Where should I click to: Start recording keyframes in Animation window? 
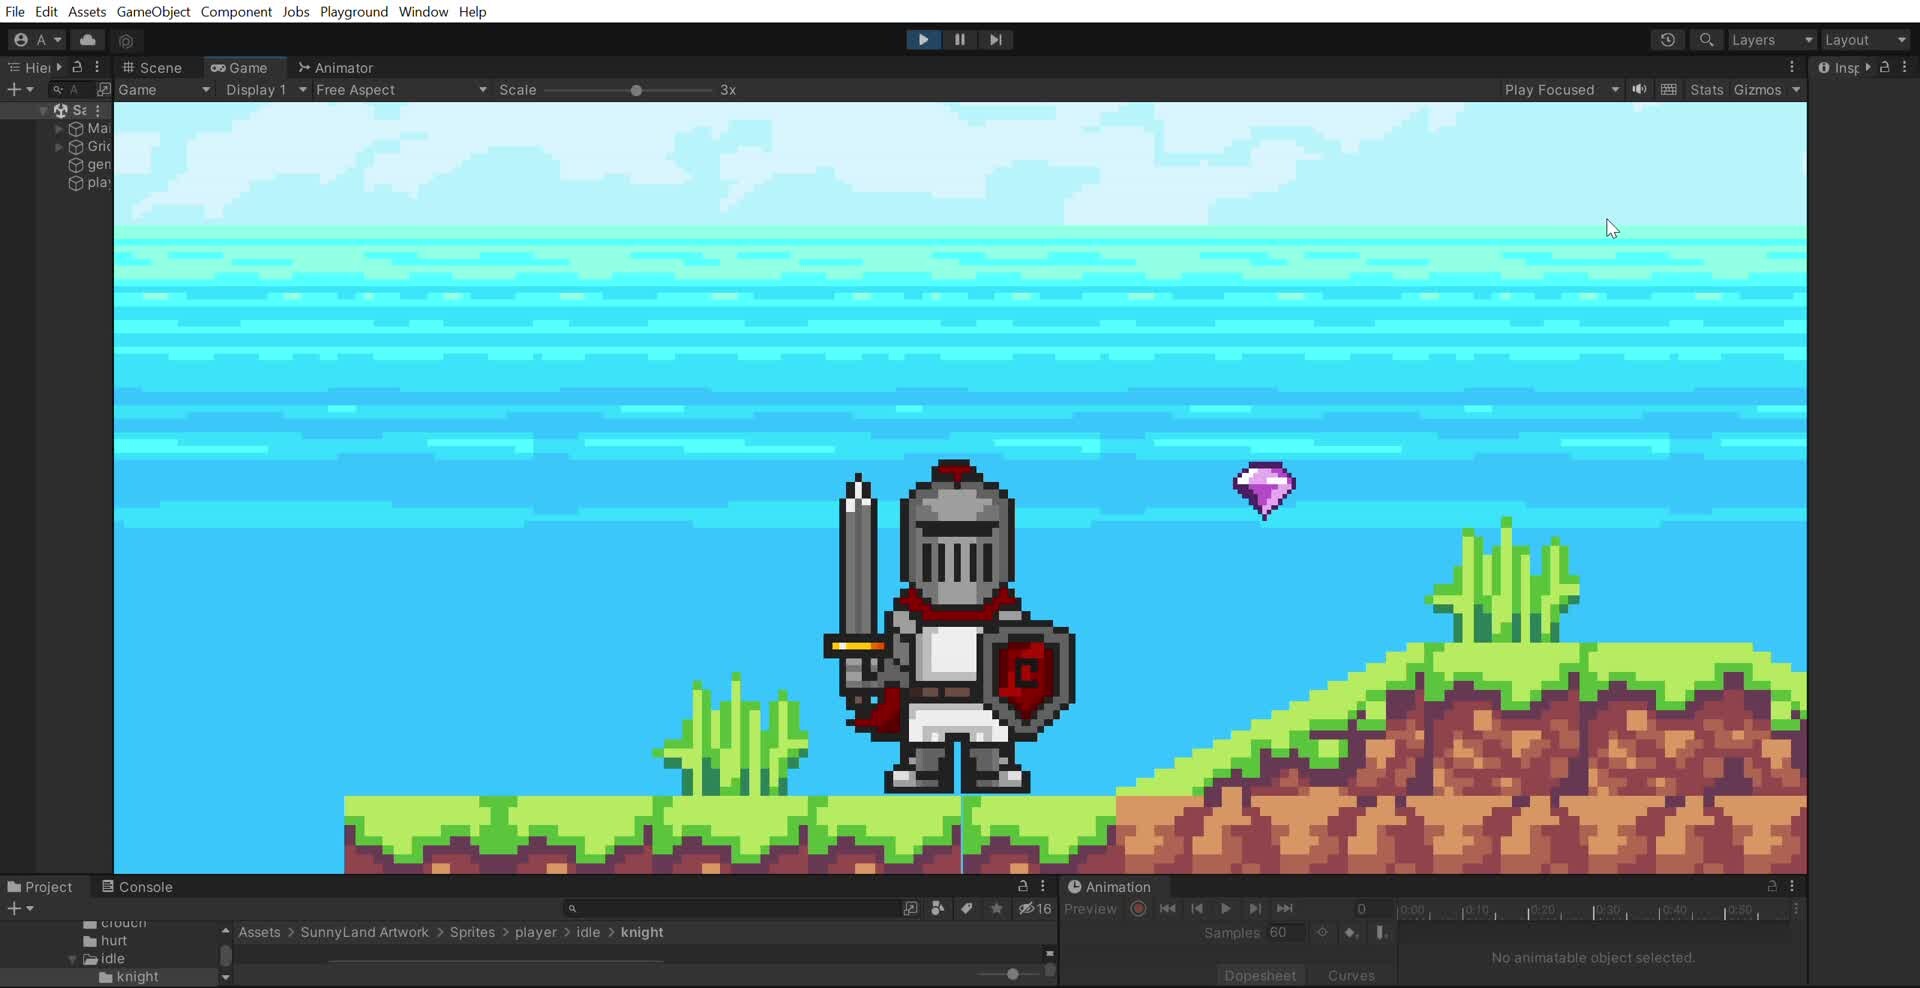[x=1138, y=909]
